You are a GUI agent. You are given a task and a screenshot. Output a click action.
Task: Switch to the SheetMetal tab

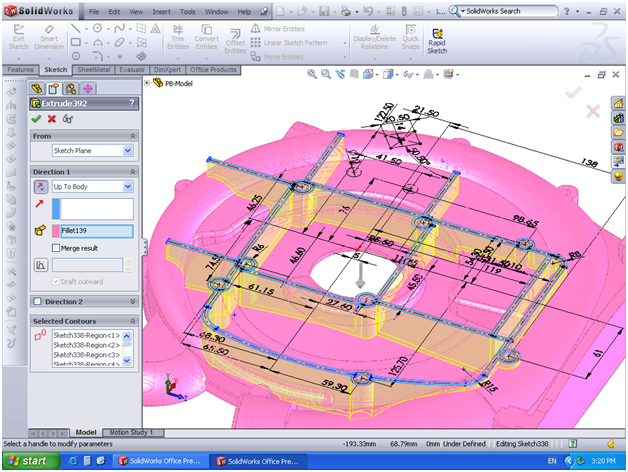94,70
